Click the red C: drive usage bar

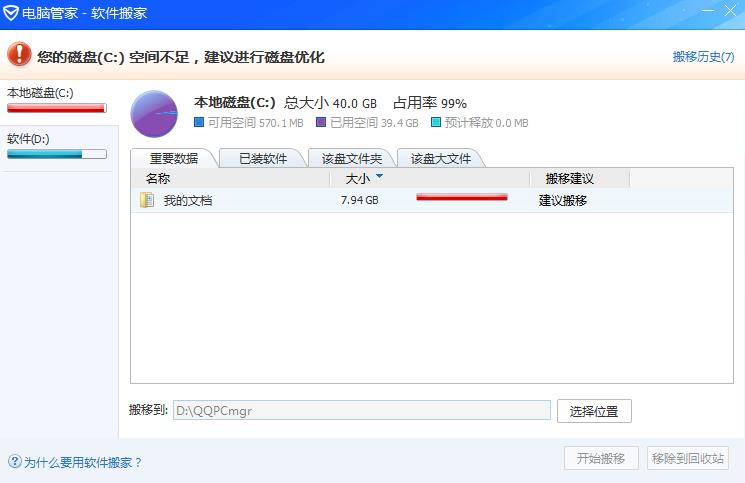point(57,108)
